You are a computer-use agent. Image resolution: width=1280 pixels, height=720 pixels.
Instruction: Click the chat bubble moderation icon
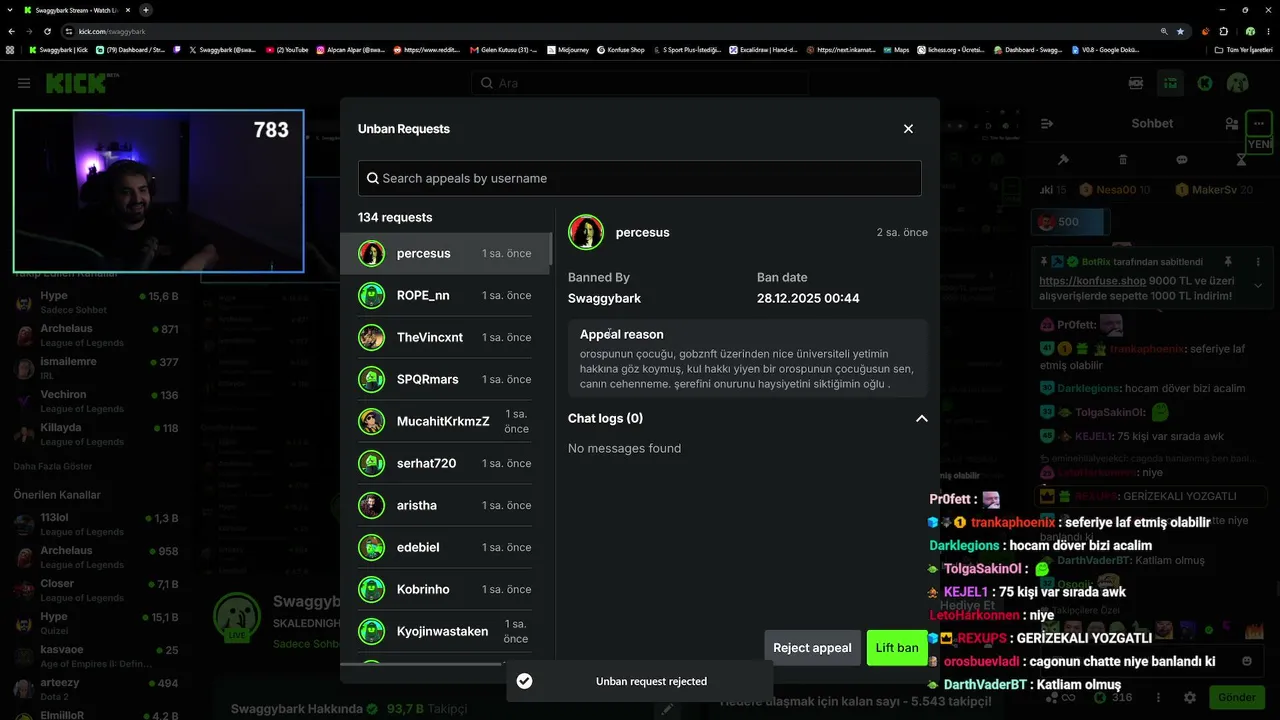tap(1182, 160)
